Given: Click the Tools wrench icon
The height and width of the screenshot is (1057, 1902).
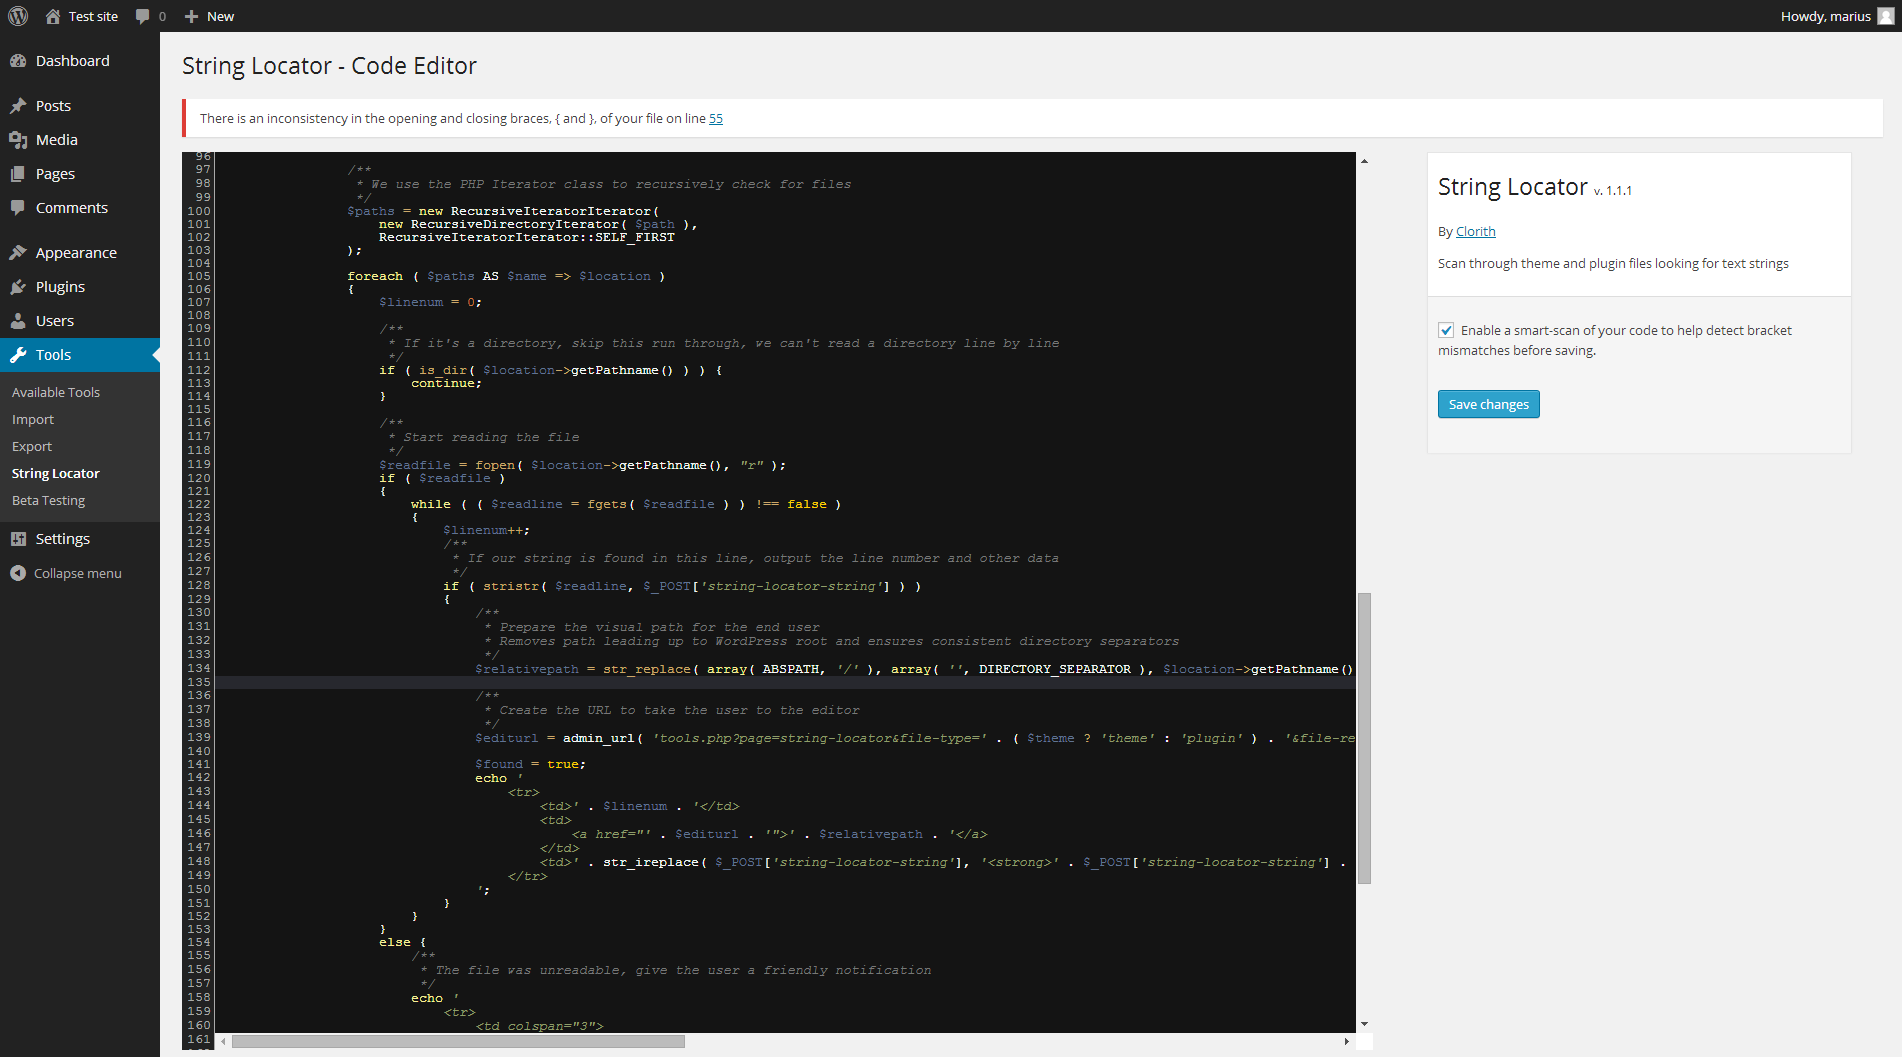Looking at the screenshot, I should pyautogui.click(x=18, y=355).
